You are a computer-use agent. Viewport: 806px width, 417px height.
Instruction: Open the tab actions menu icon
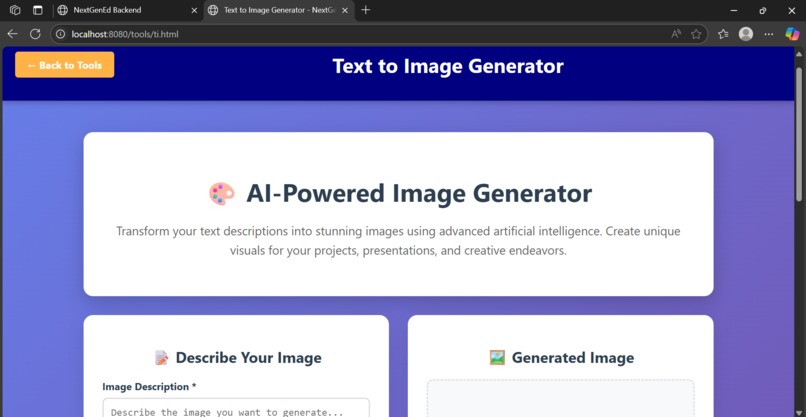coord(38,10)
